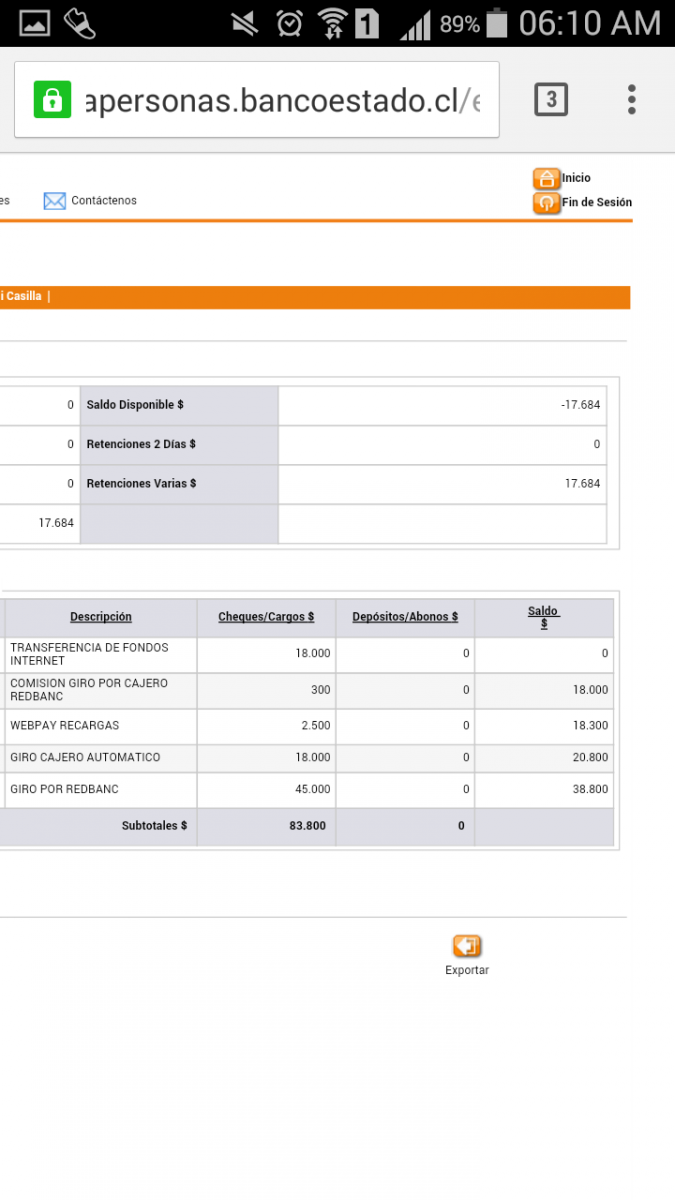Click the Fin de Sesión link text
675x1200 pixels.
pyautogui.click(x=597, y=202)
